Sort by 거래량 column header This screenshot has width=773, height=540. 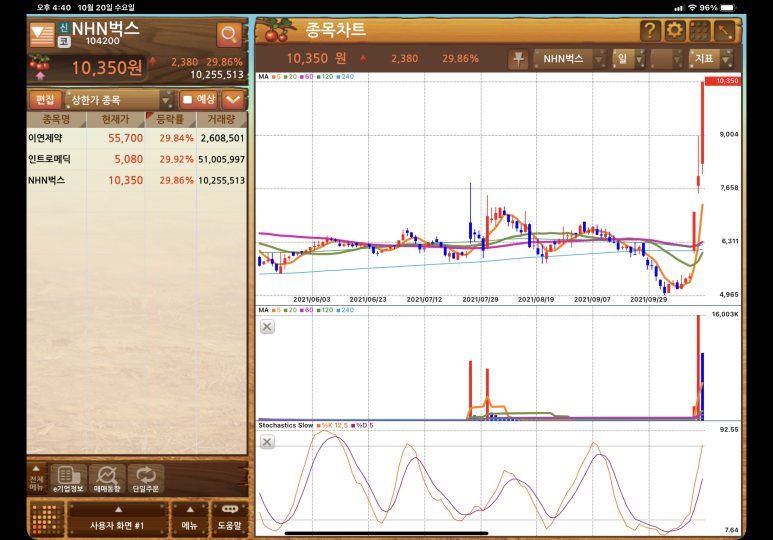221,119
